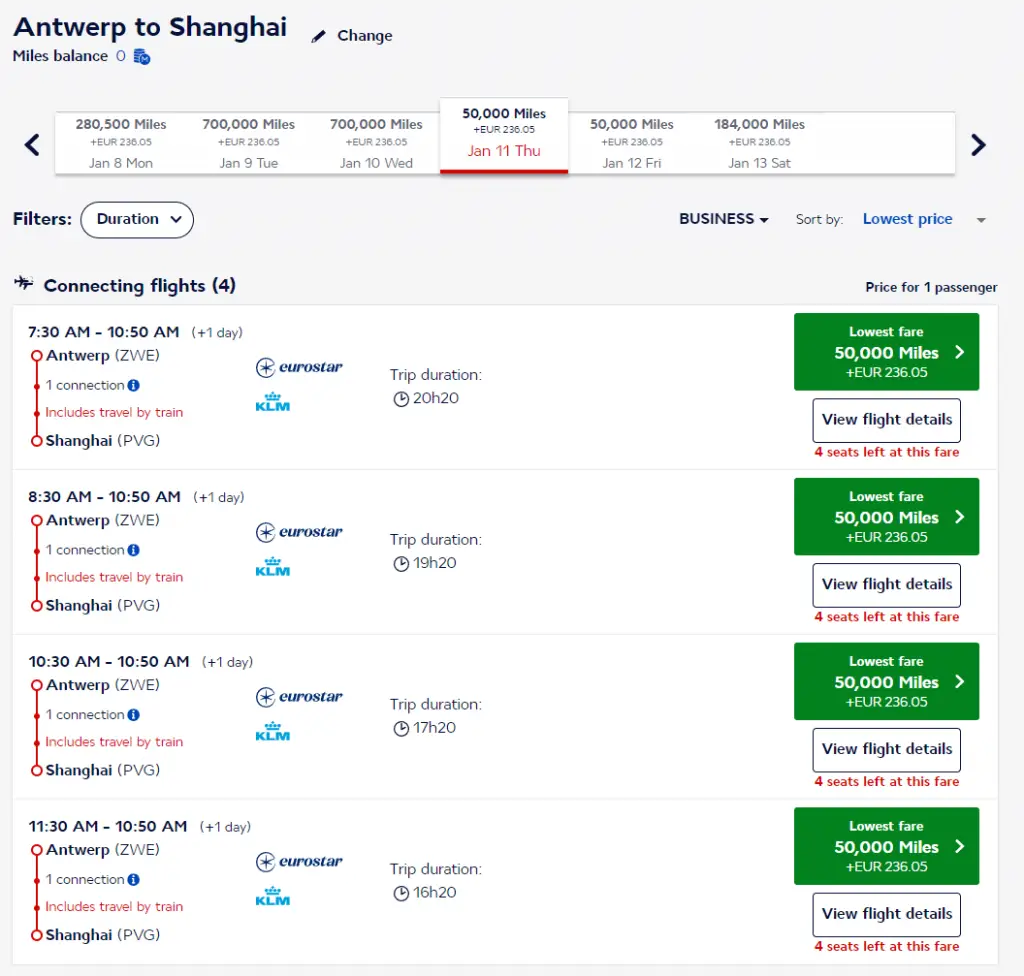1024x976 pixels.
Task: Expand the Lowest price sort dropdown
Action: pos(981,220)
